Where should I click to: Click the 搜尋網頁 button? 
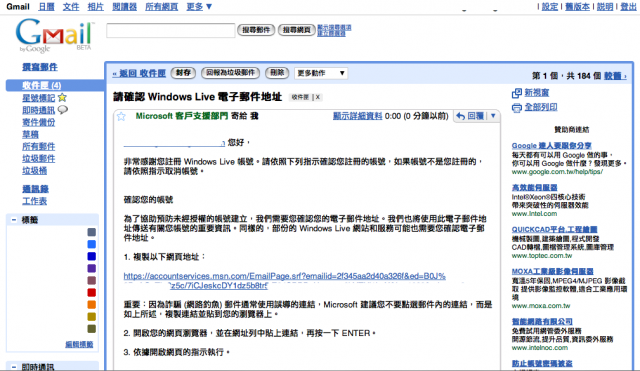click(x=297, y=30)
